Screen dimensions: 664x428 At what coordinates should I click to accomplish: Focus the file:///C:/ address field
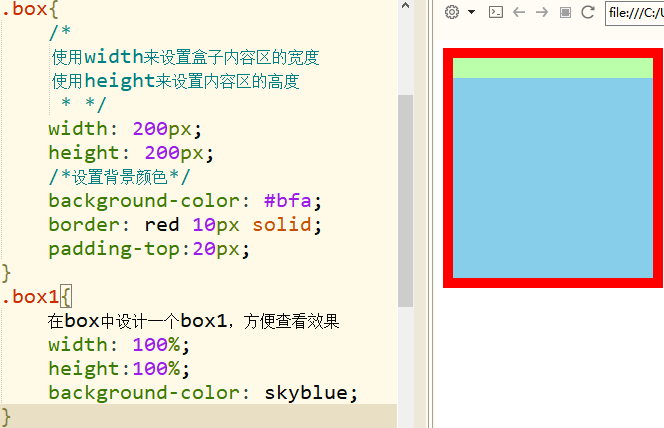(x=634, y=13)
